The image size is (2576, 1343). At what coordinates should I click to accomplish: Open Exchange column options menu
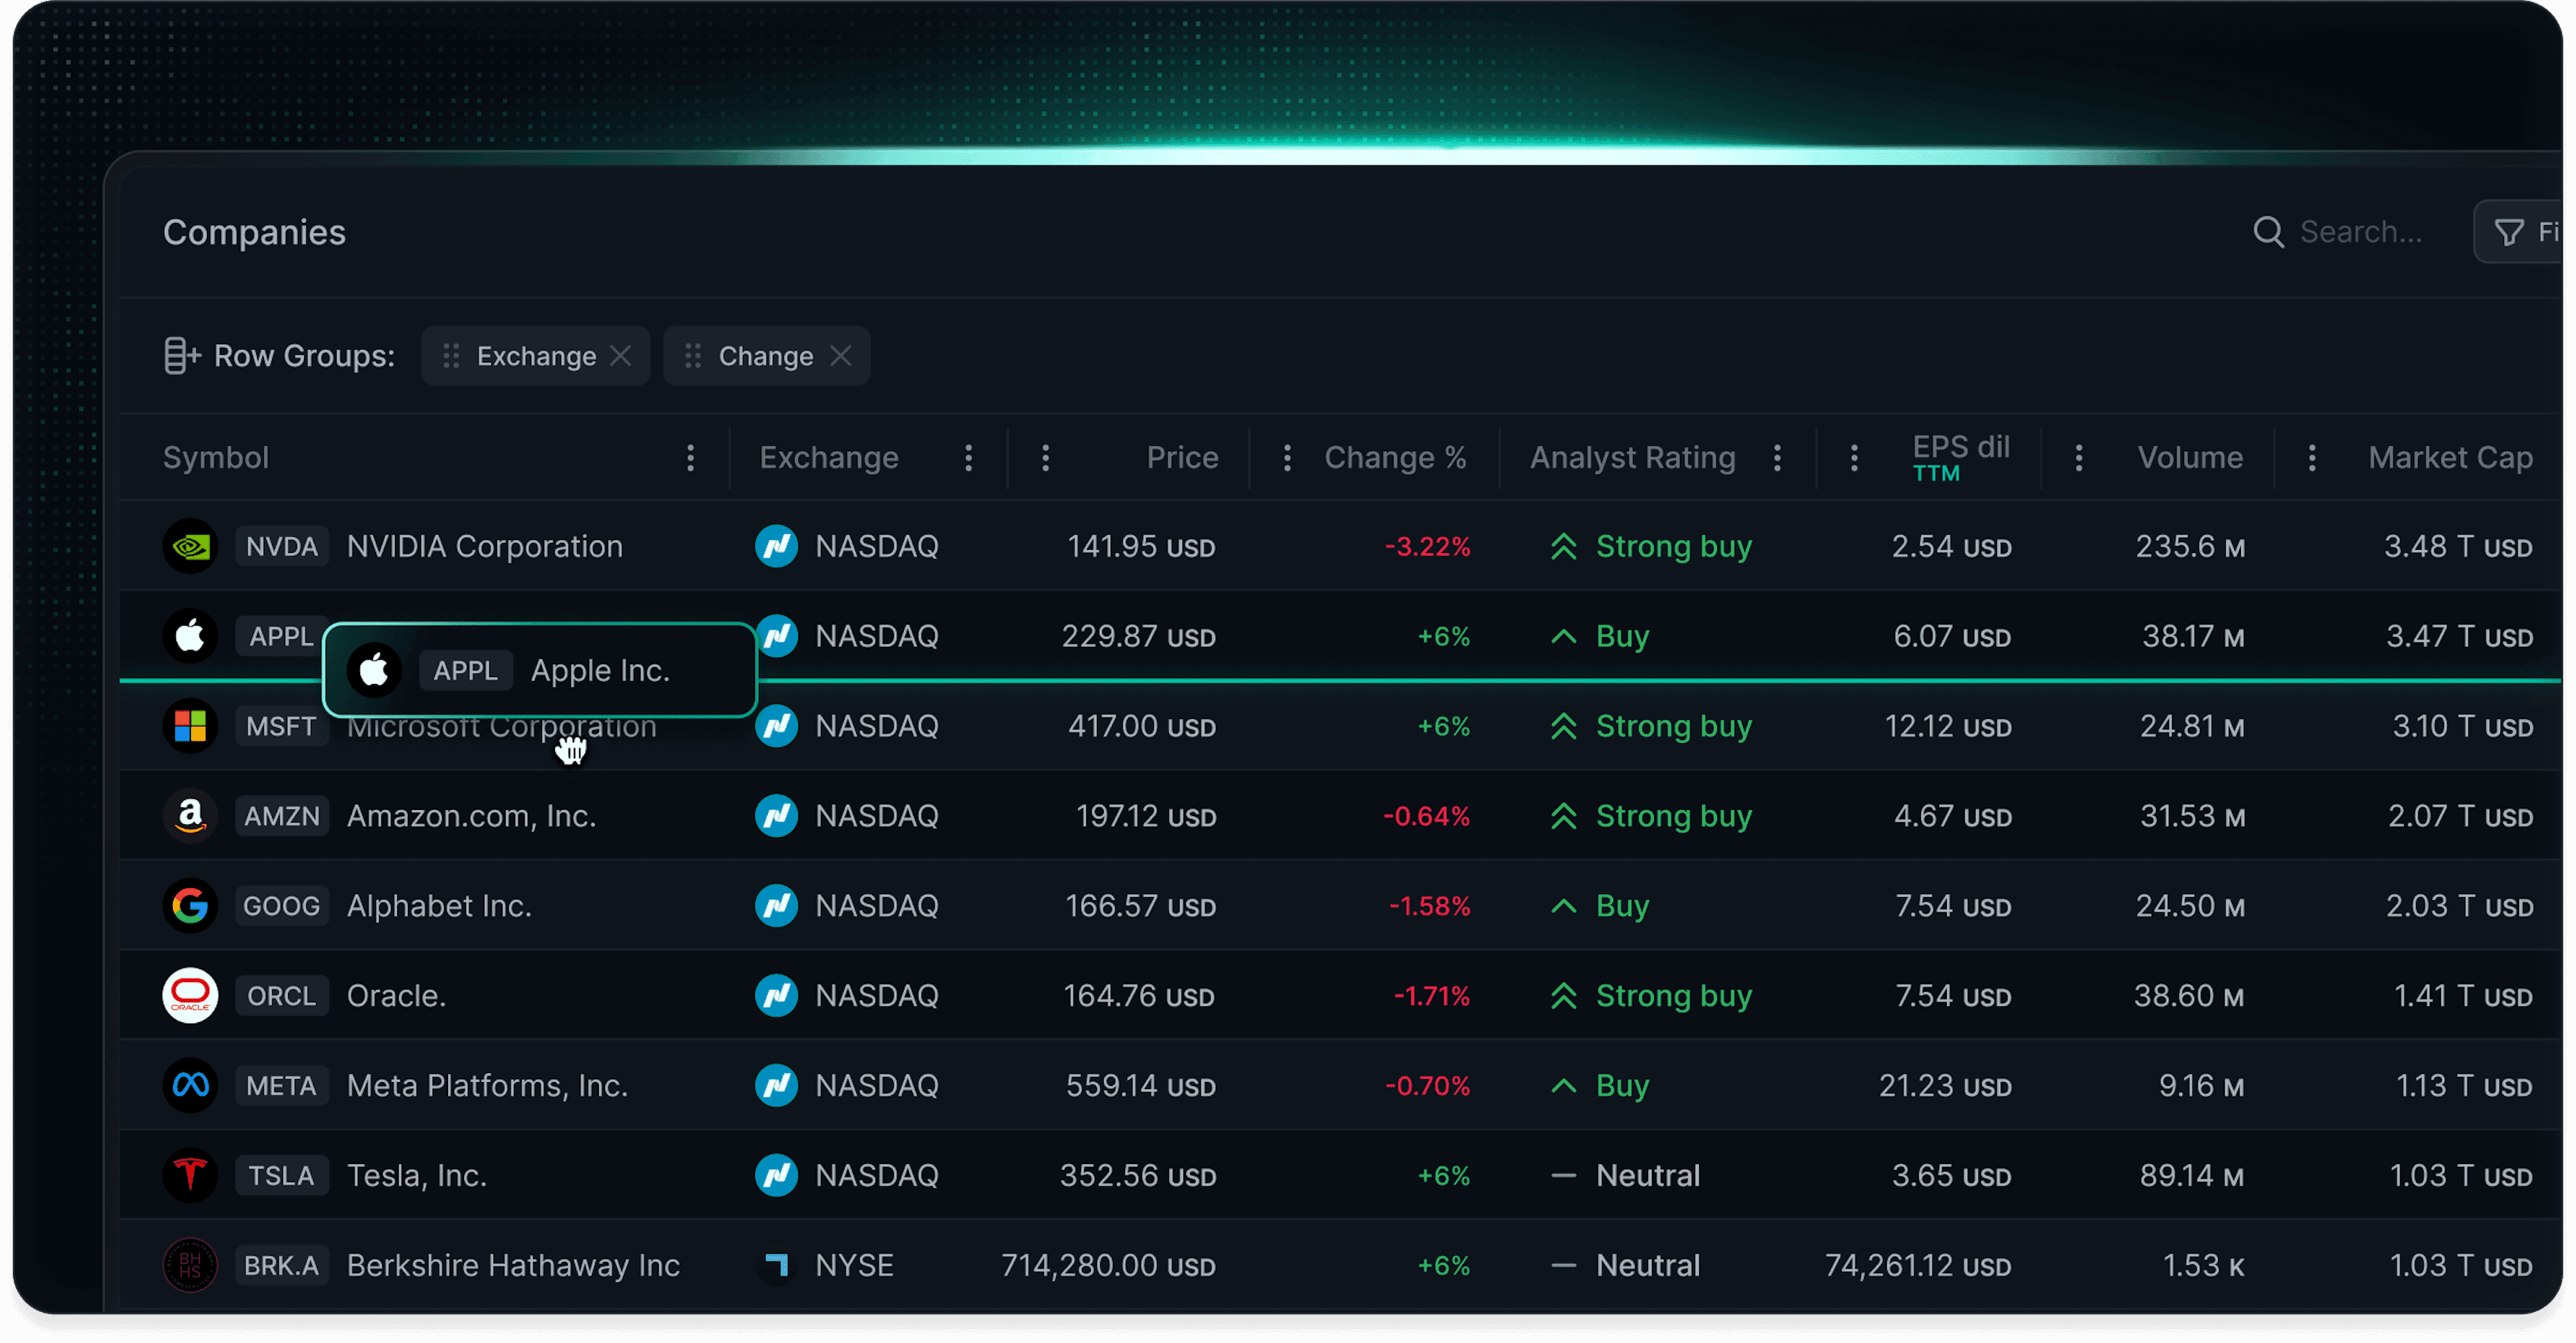tap(968, 458)
